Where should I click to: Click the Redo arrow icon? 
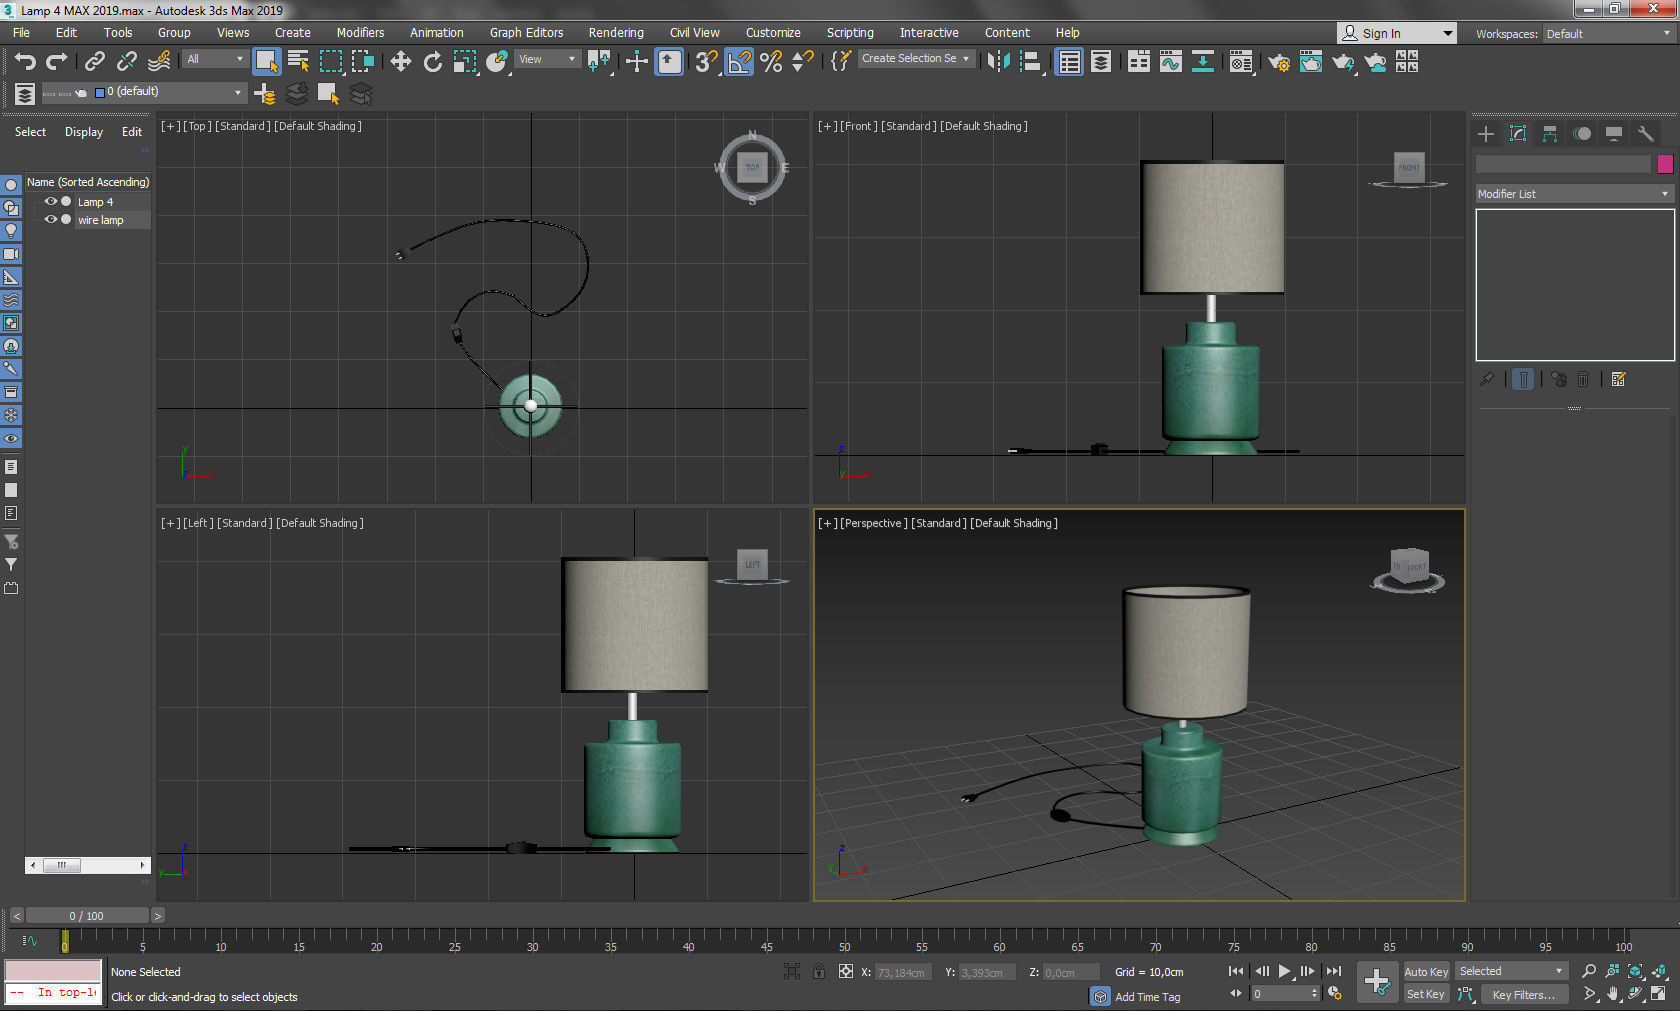[x=57, y=62]
